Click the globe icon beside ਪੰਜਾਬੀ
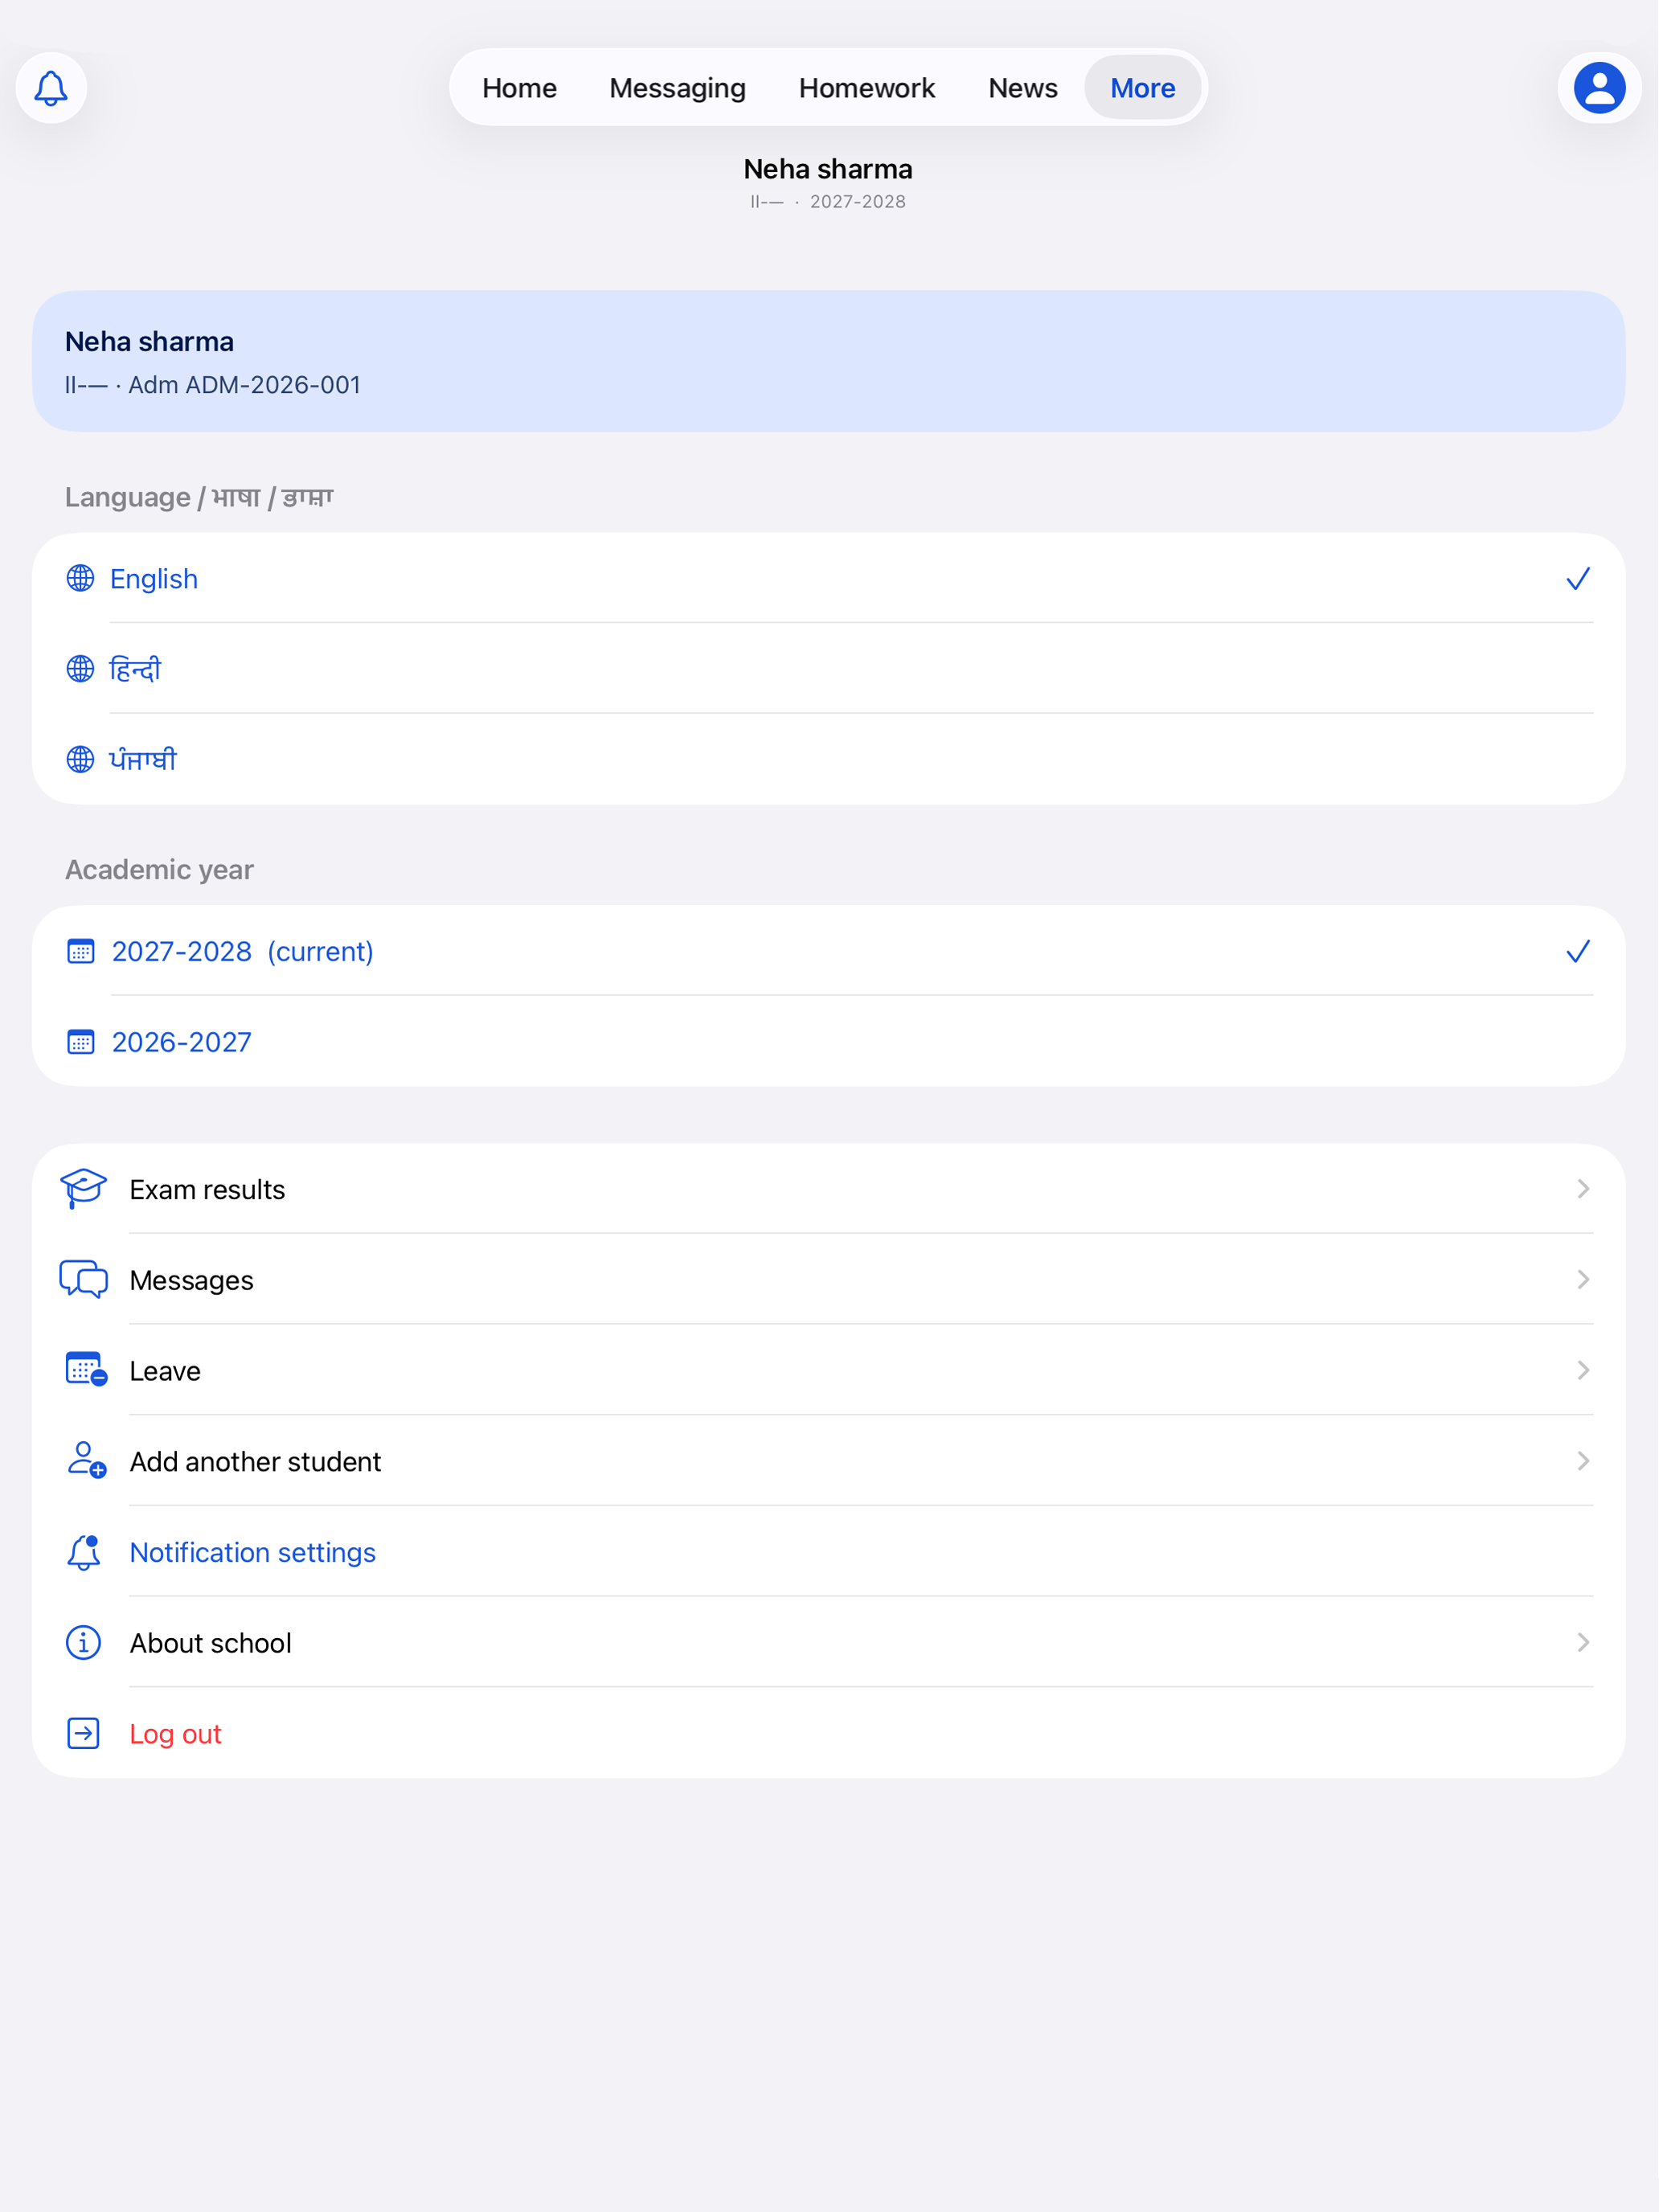Viewport: 1659px width, 2212px height. [x=80, y=759]
